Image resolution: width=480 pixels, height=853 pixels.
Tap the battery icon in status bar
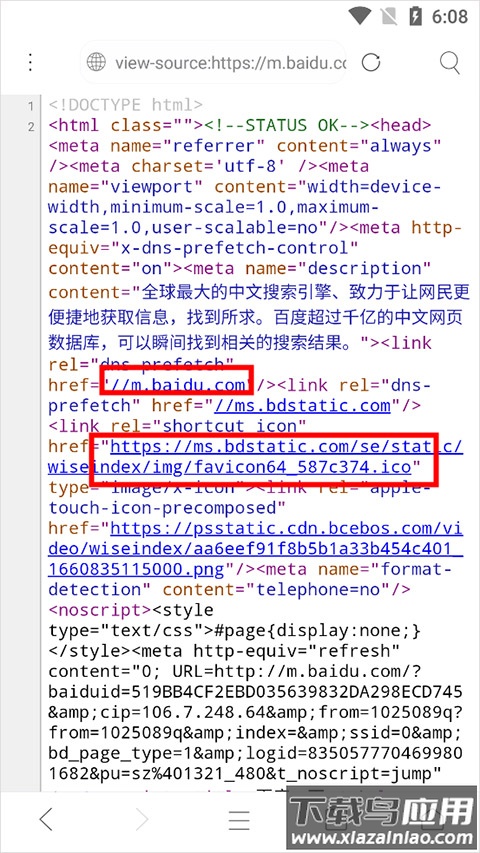point(416,16)
